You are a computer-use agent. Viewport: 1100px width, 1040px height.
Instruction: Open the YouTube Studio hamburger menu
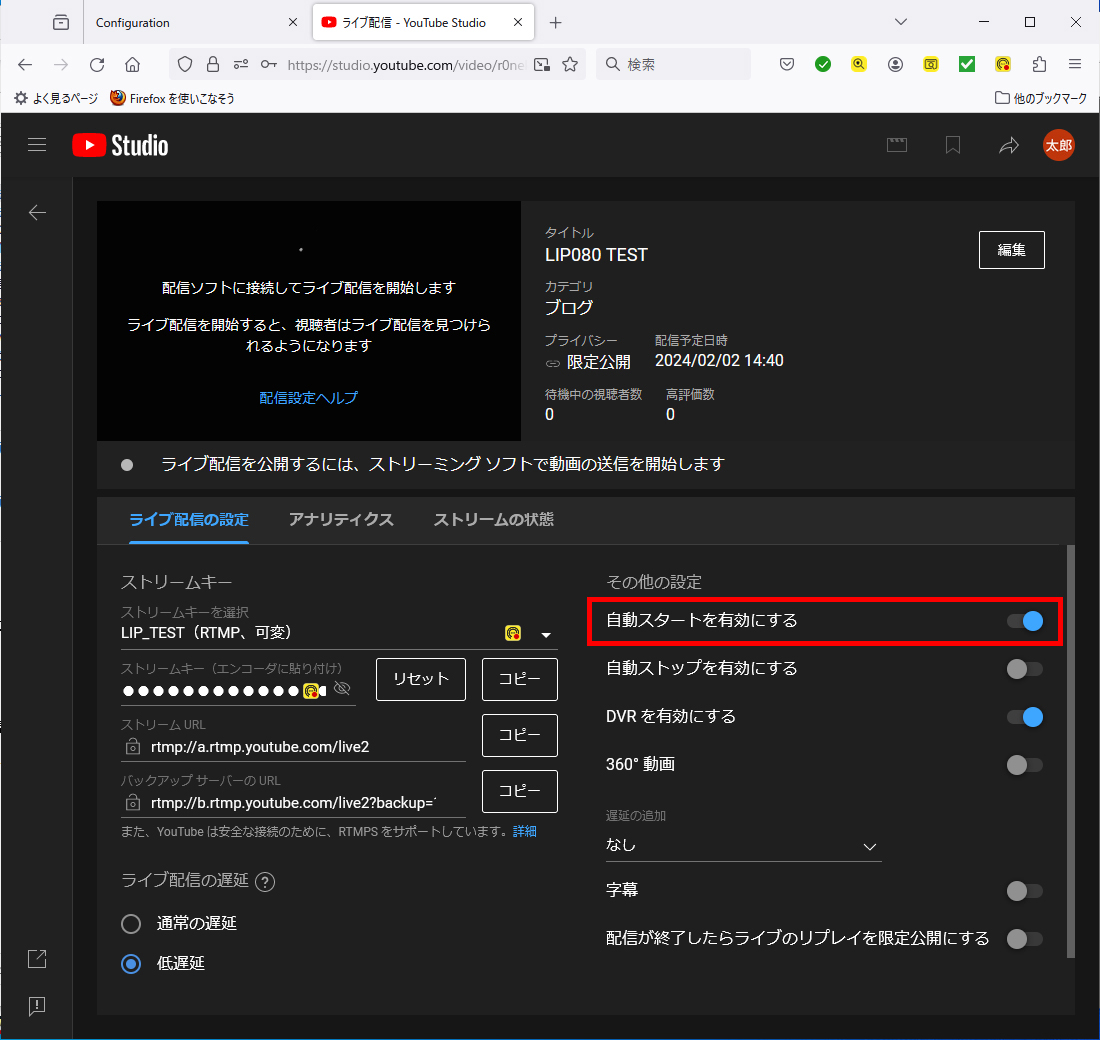36,145
